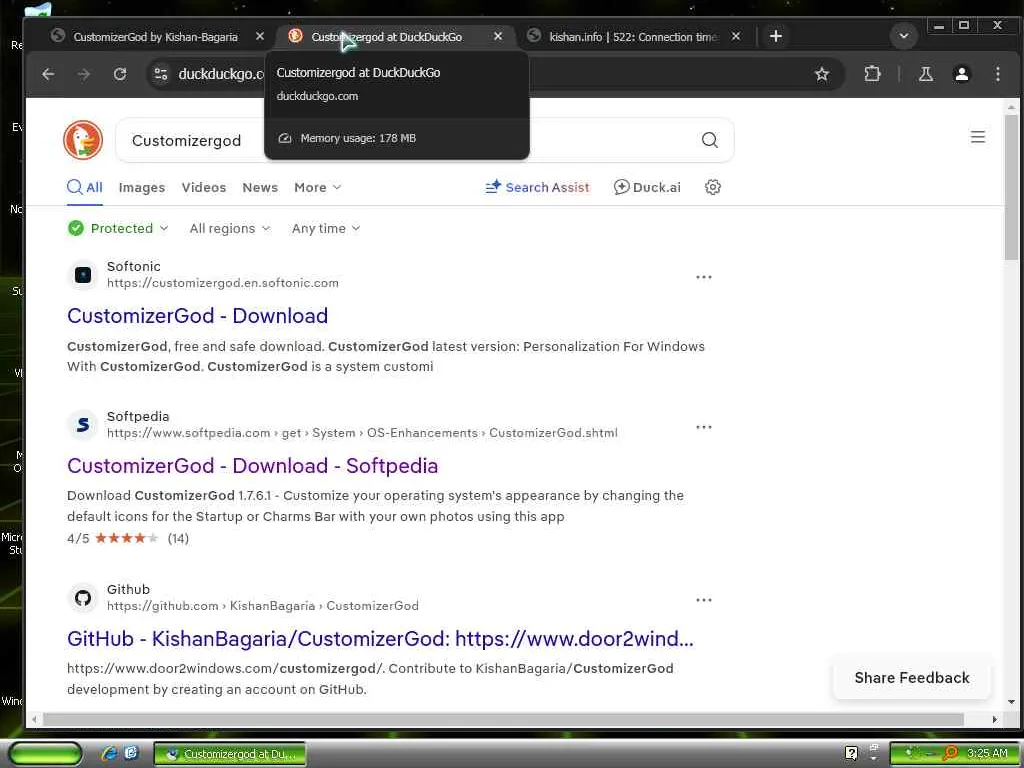Close the kishan.info 522 tab

pos(735,37)
